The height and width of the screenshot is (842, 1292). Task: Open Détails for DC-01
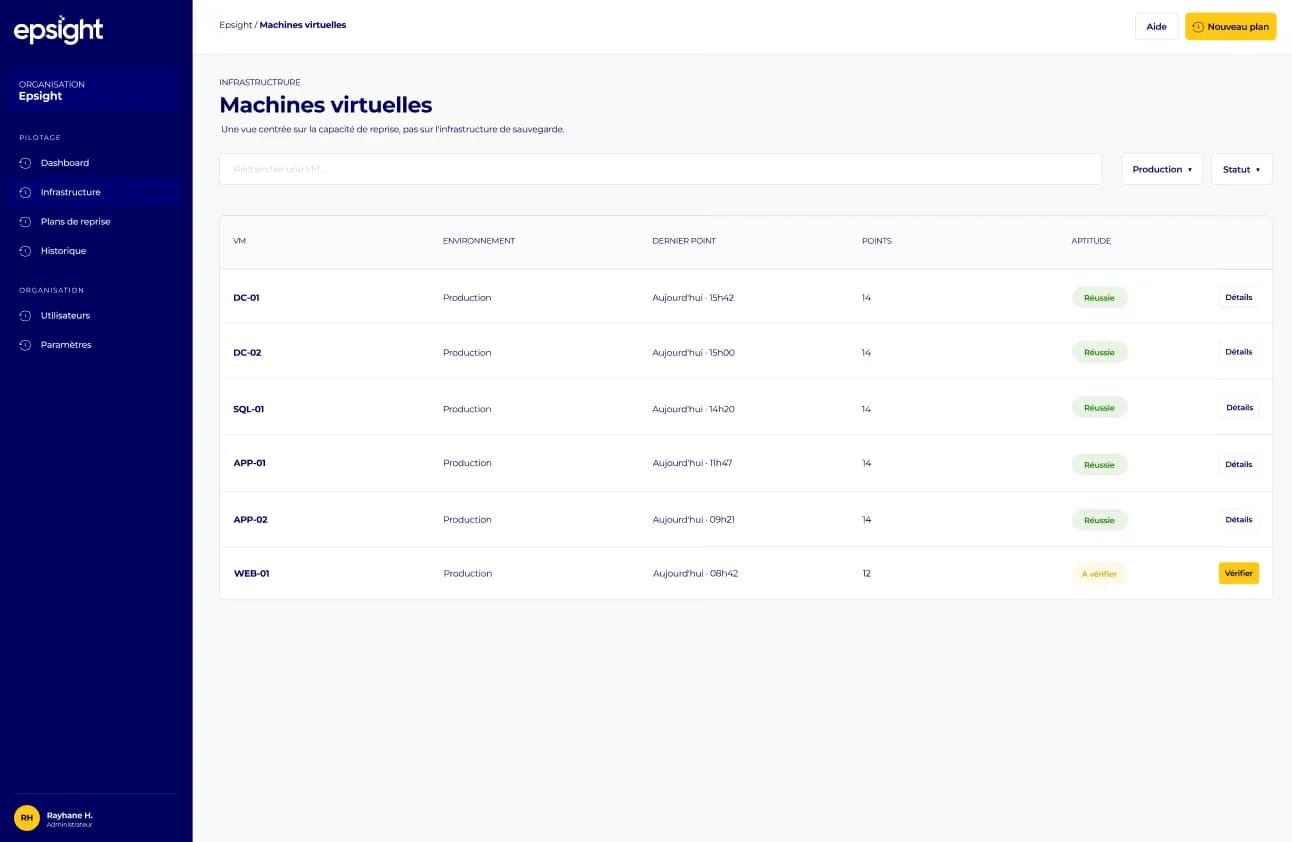point(1238,297)
